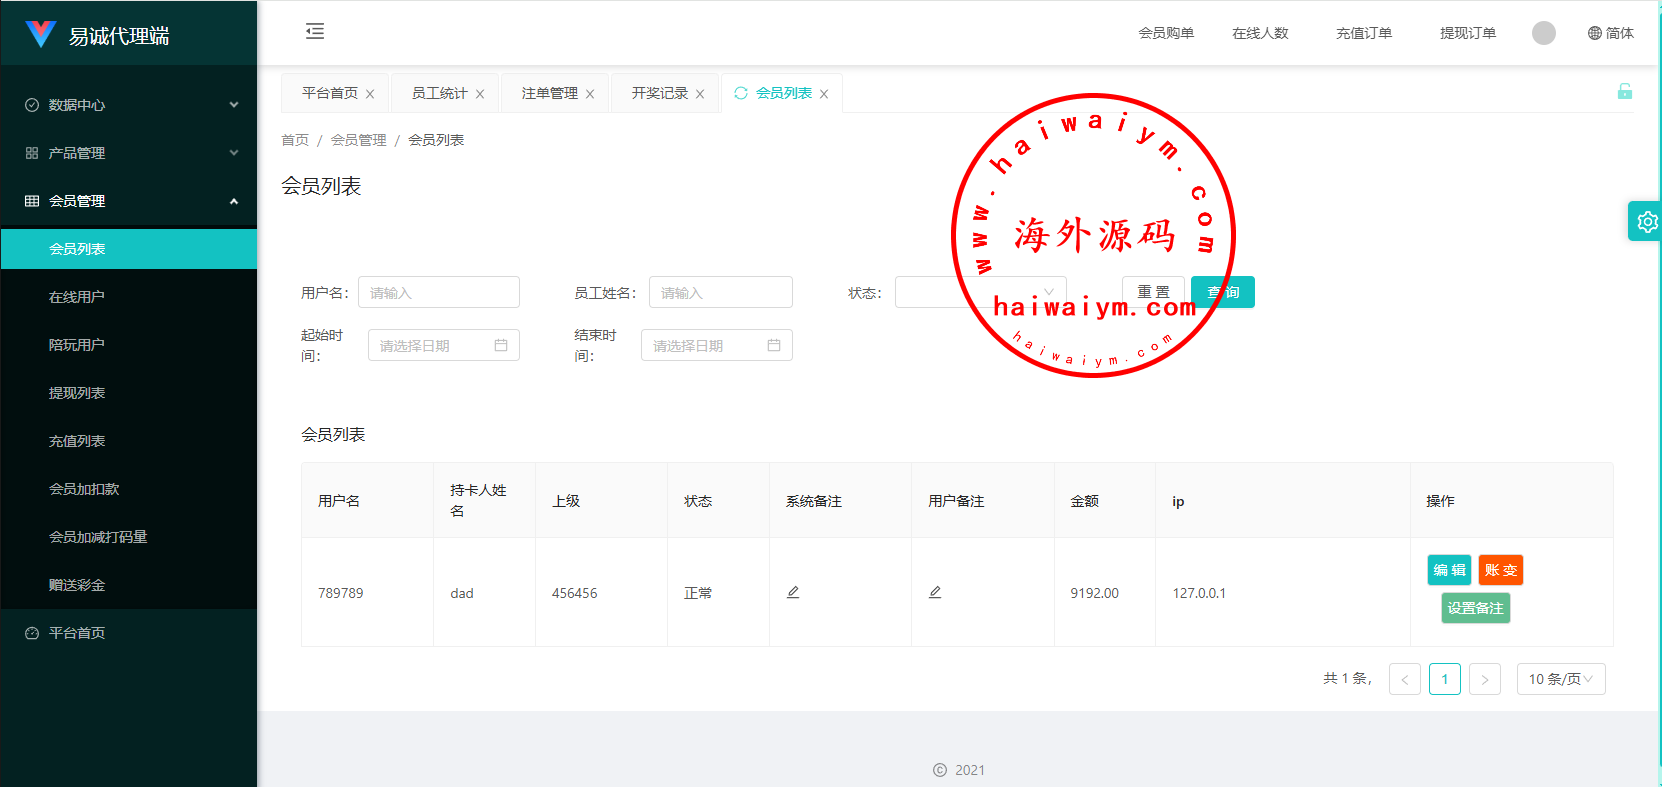The image size is (1662, 787).
Task: Click the edit pencil under 系统备注
Action: [x=793, y=592]
